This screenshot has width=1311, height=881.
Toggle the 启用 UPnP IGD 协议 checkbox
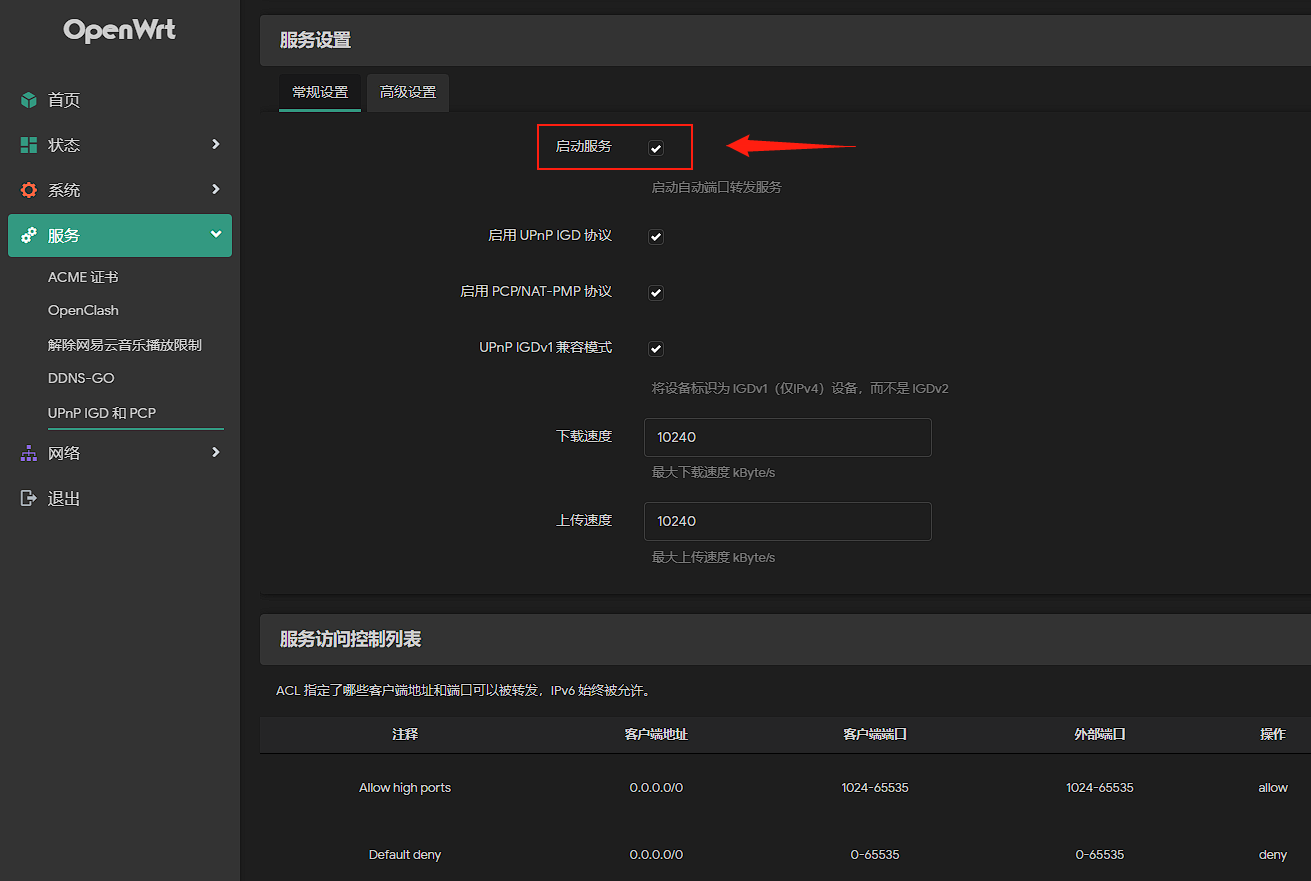[656, 237]
